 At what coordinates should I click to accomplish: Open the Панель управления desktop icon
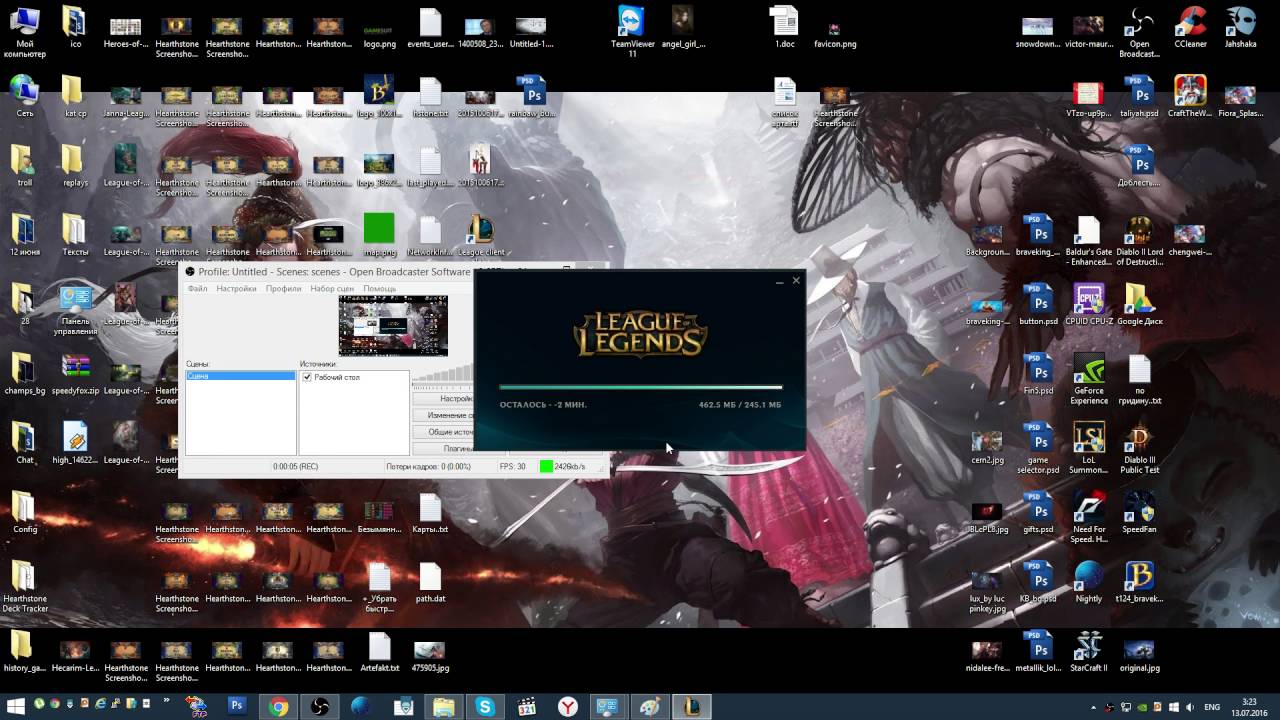tap(75, 309)
